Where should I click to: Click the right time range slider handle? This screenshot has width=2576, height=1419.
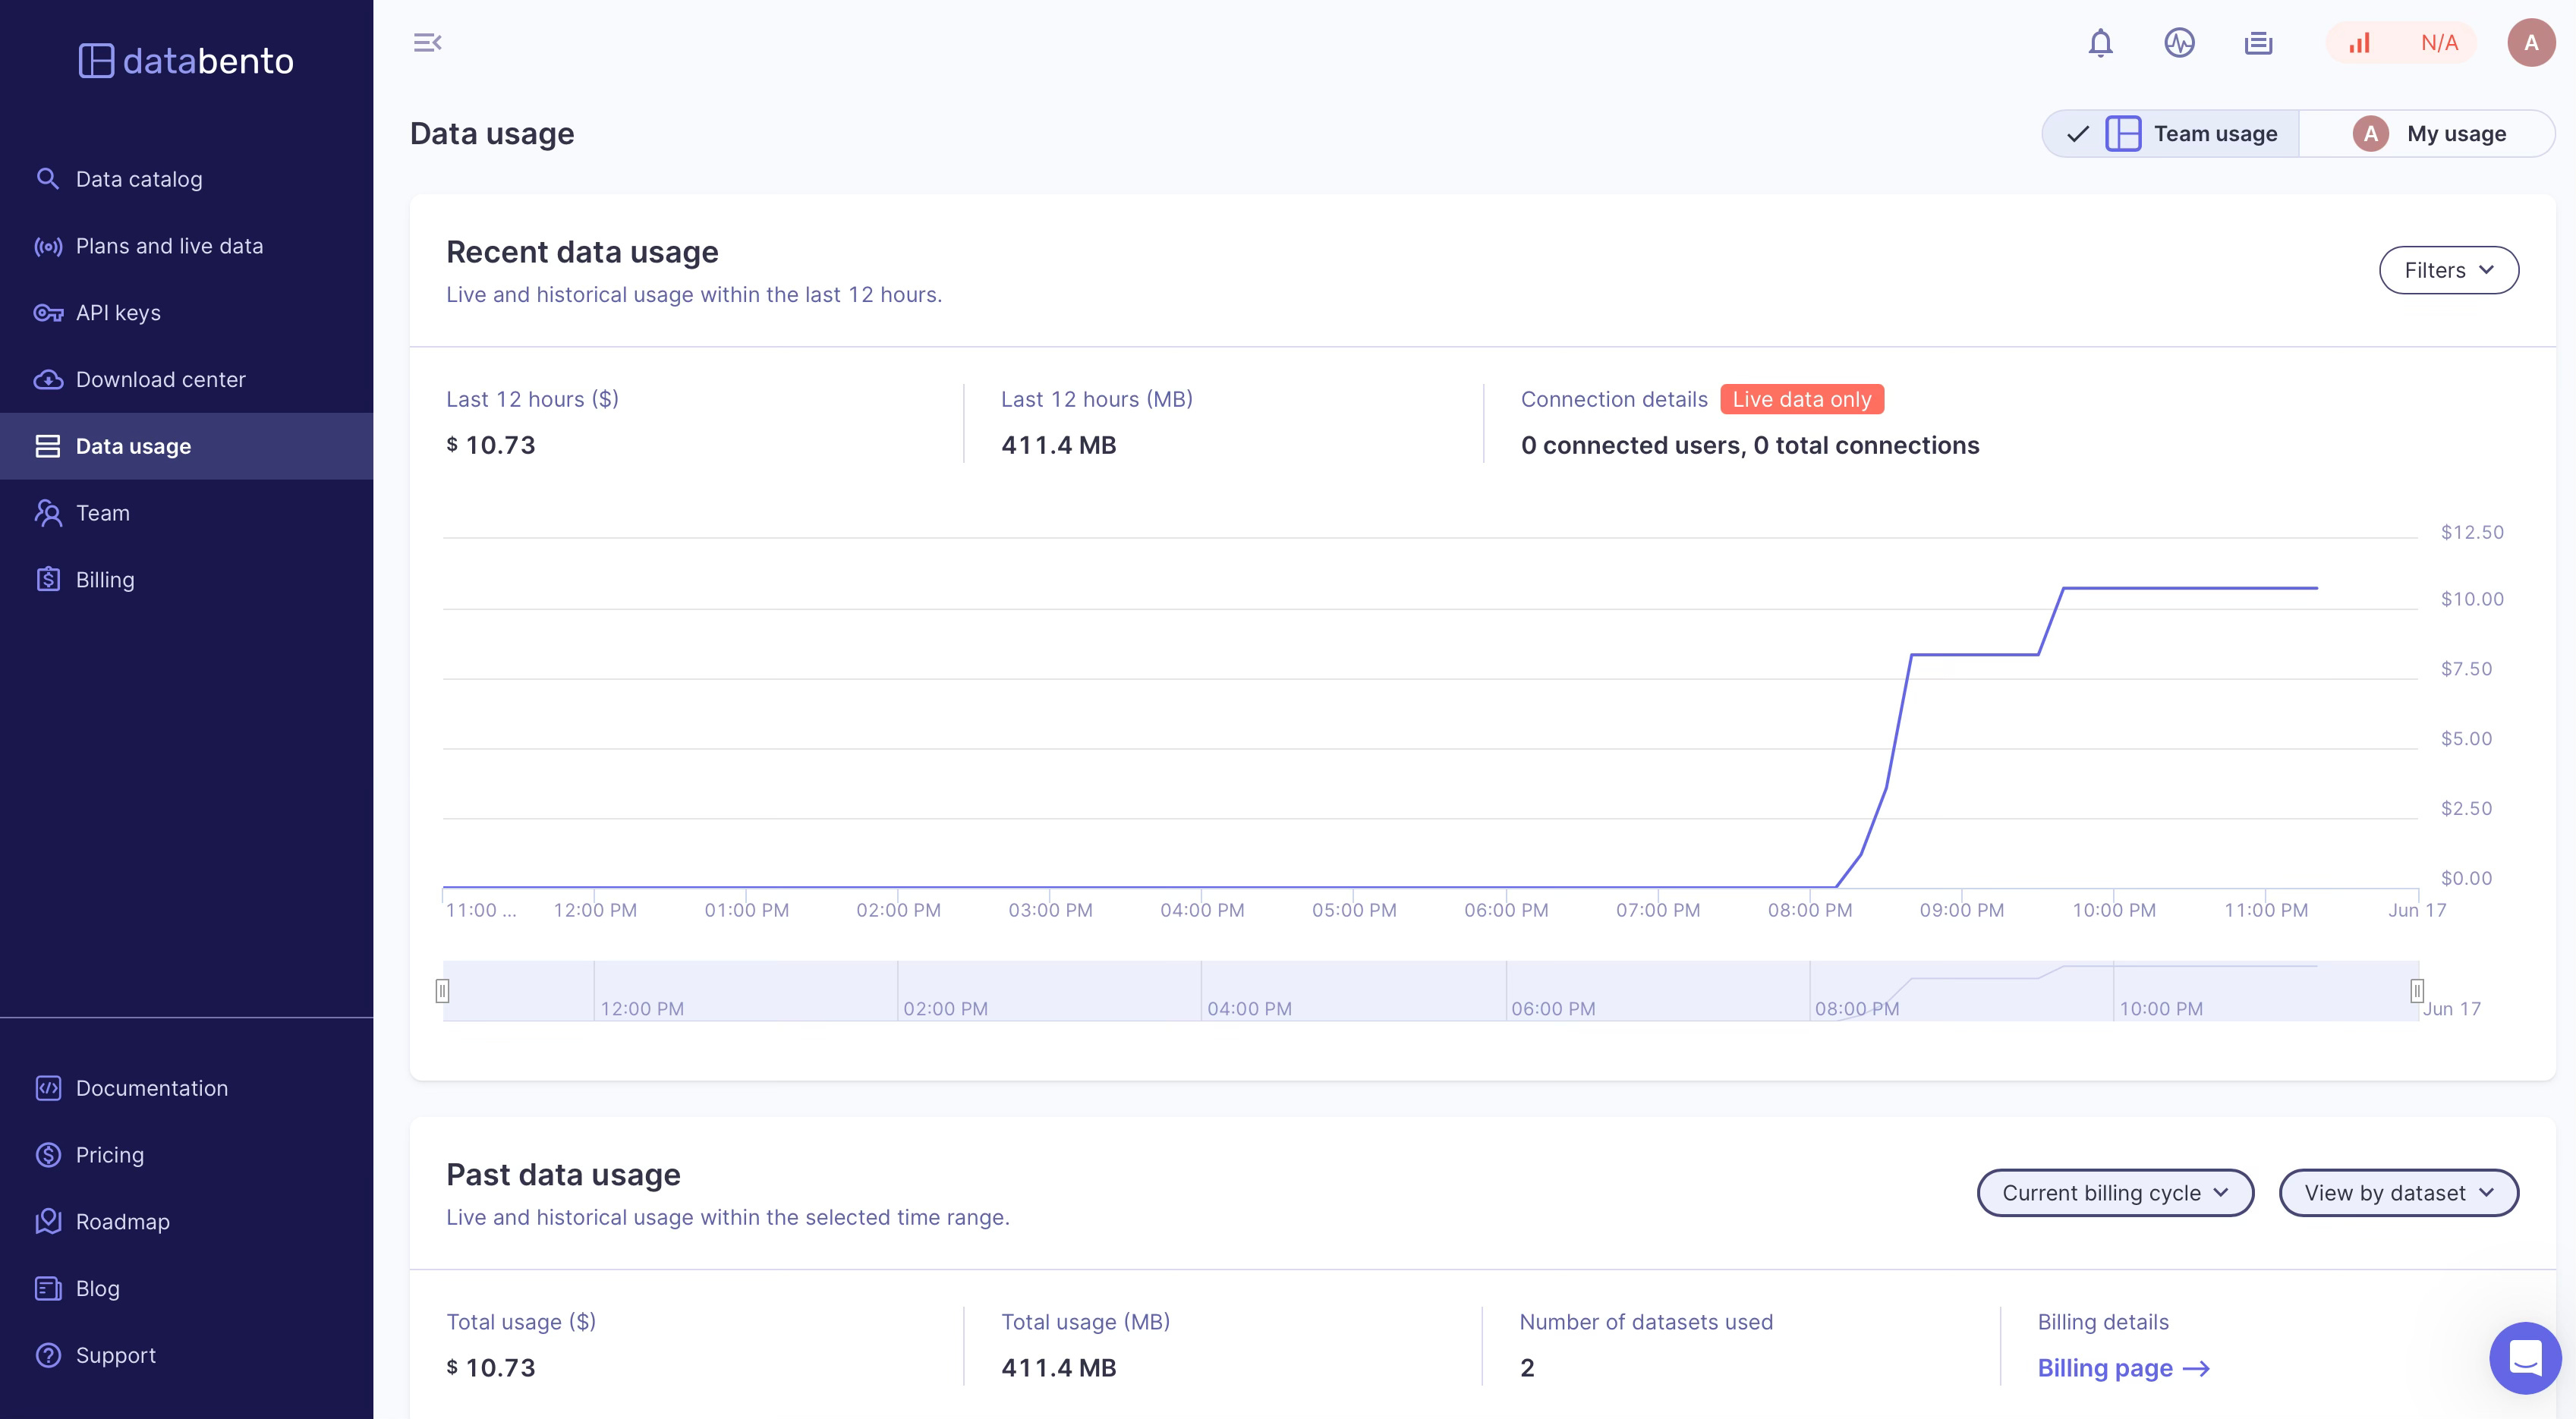click(2416, 991)
